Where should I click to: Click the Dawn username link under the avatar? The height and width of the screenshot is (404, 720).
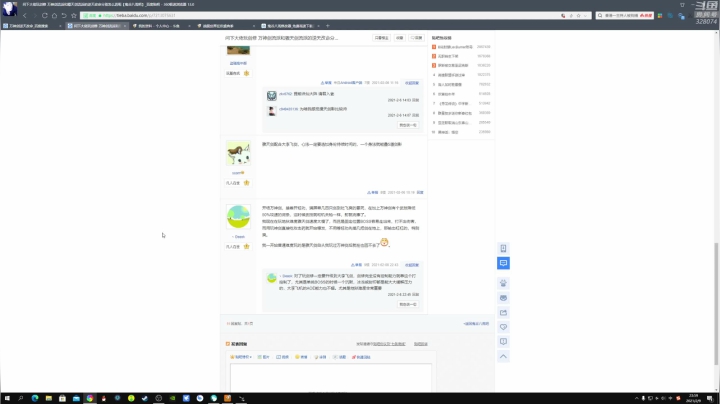click(239, 237)
